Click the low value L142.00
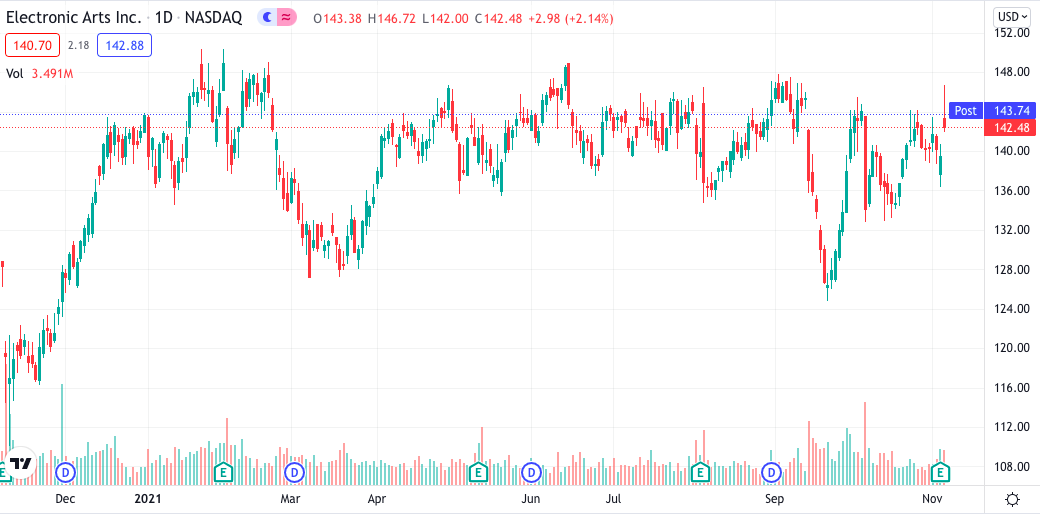The height and width of the screenshot is (515, 1040). (445, 19)
